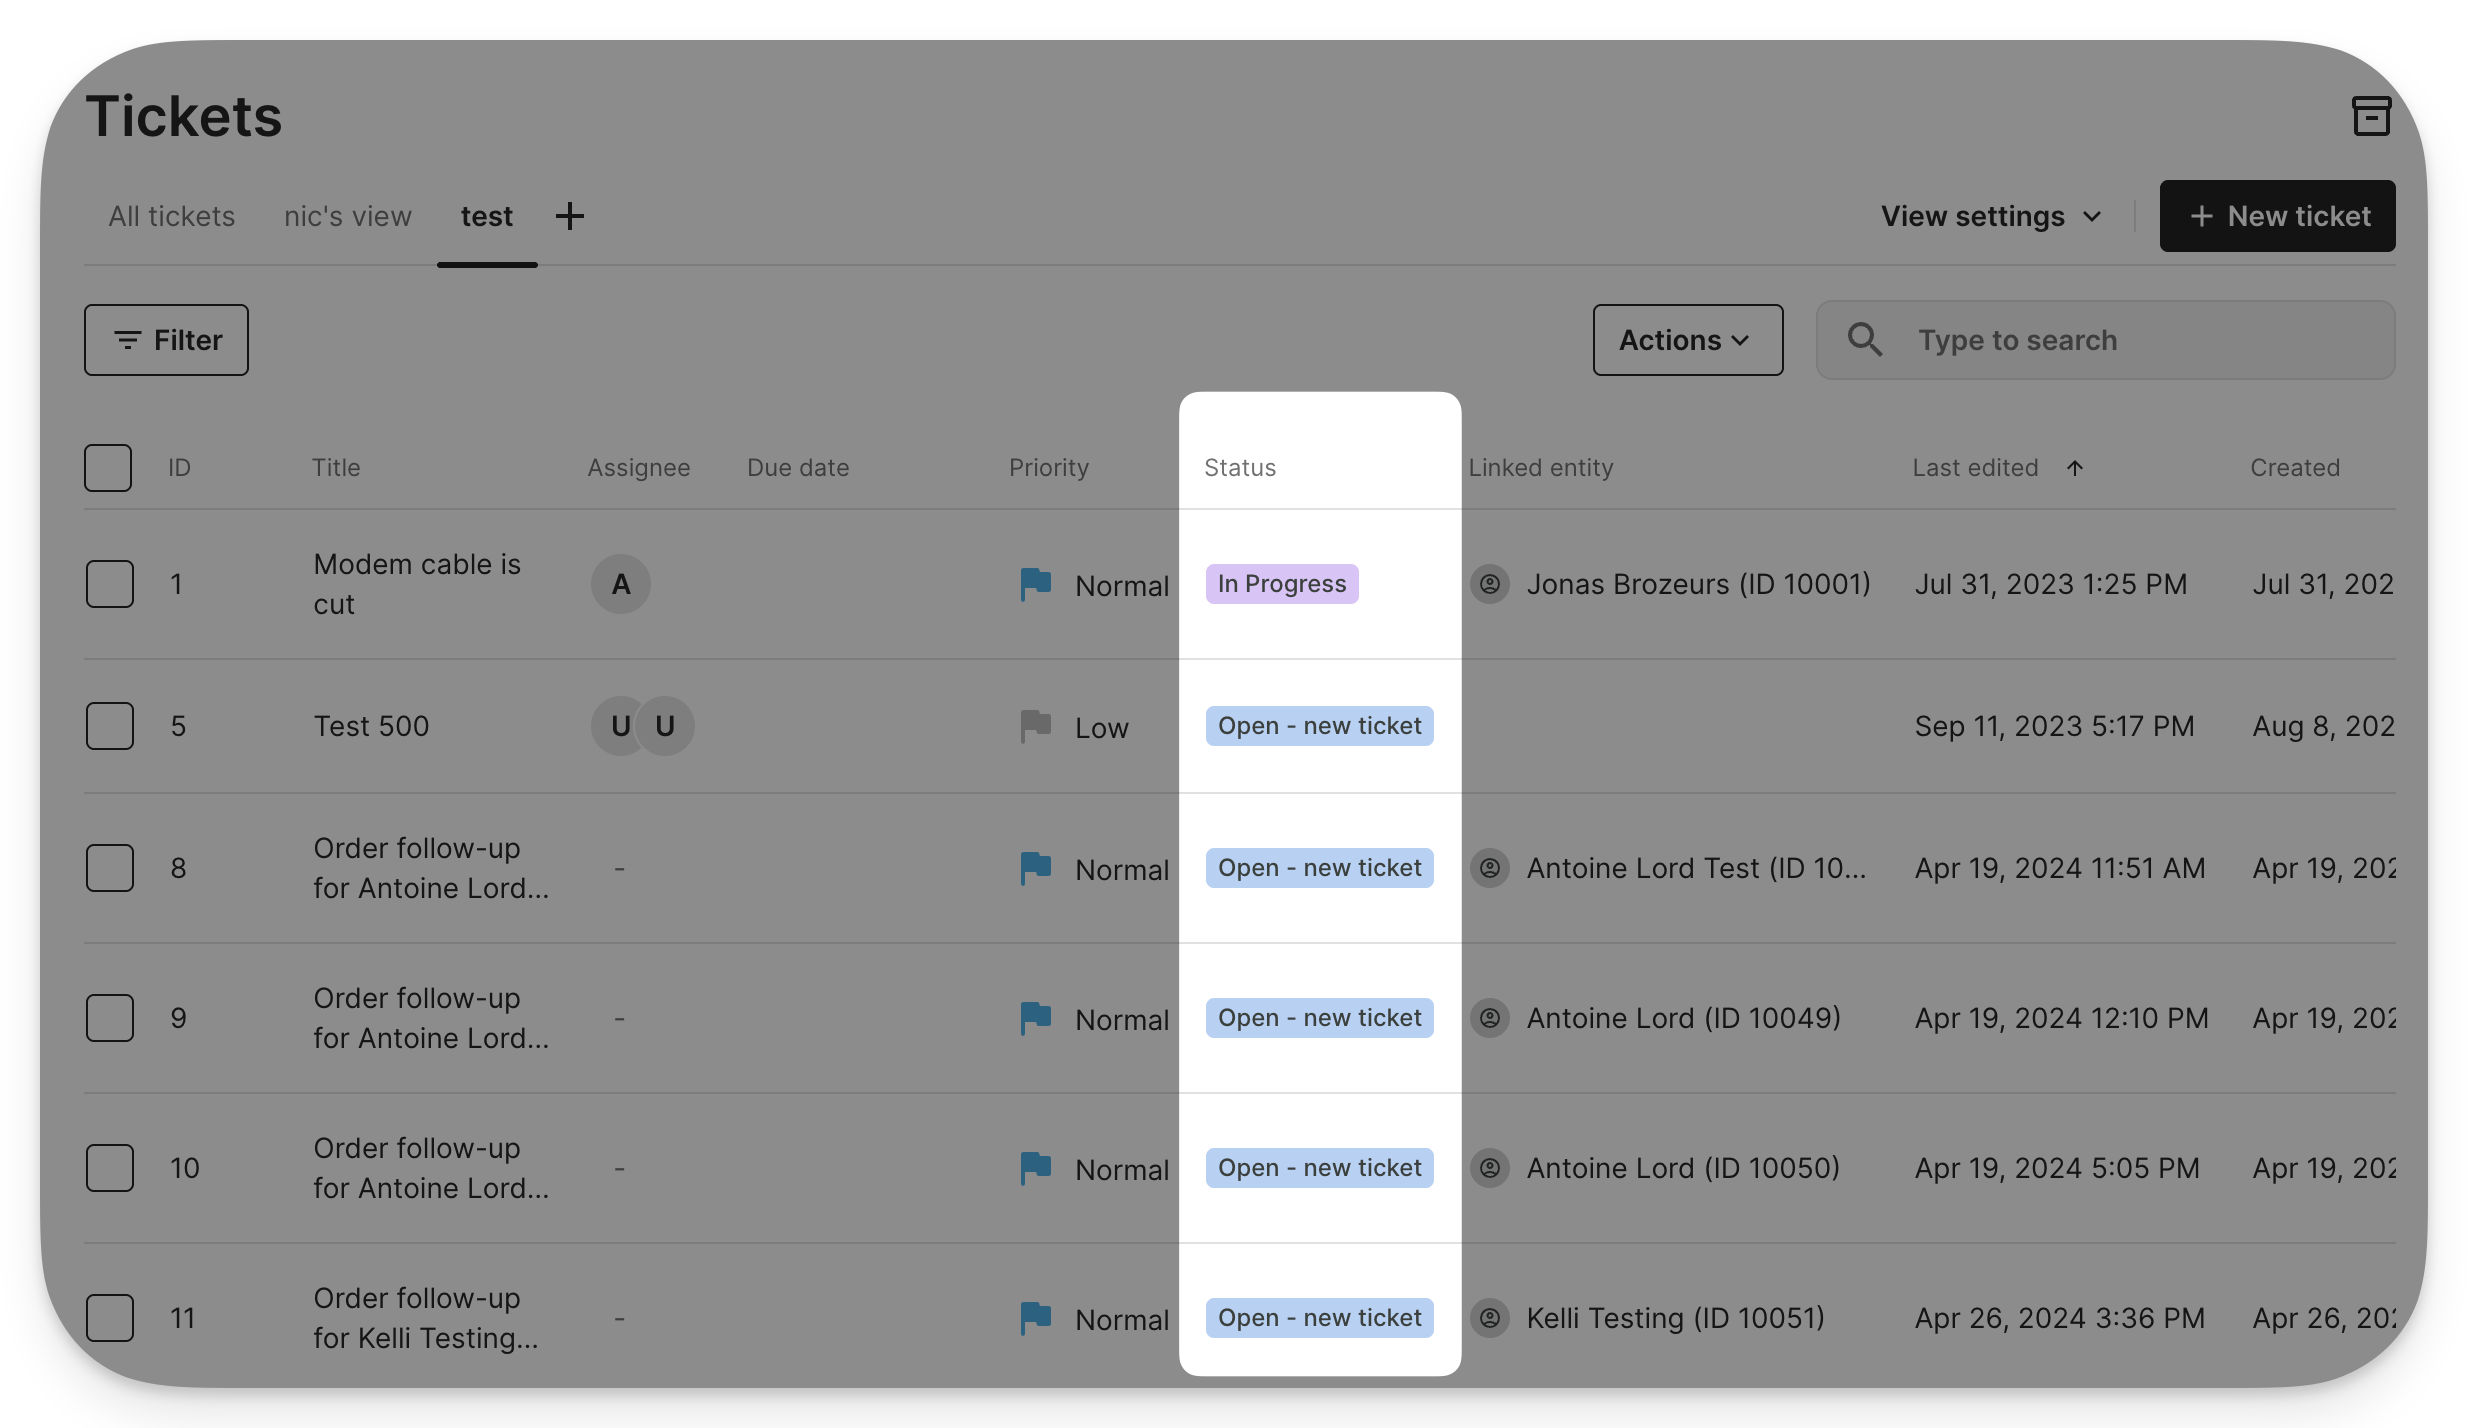2468x1428 pixels.
Task: Check the box for ticket 10
Action: click(110, 1168)
